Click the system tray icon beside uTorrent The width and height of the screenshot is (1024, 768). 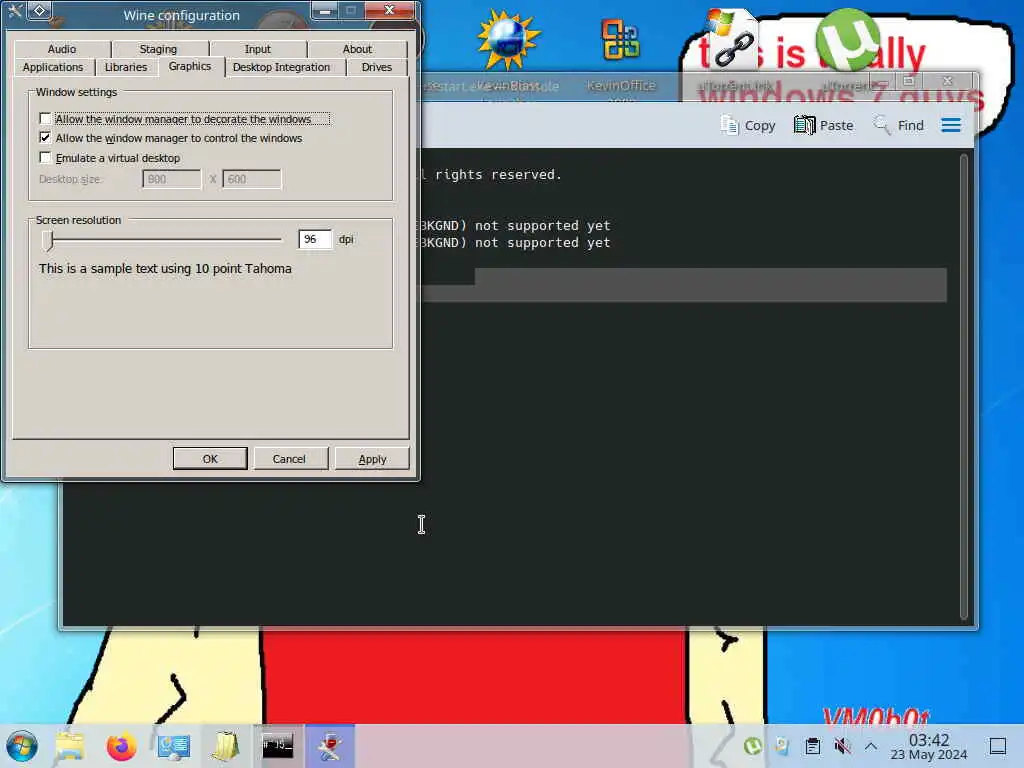pos(782,746)
